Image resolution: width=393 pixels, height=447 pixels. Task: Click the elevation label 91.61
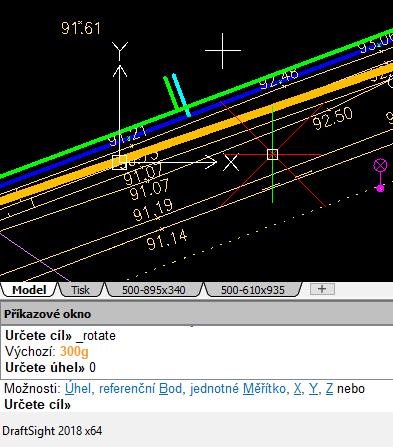click(x=81, y=28)
